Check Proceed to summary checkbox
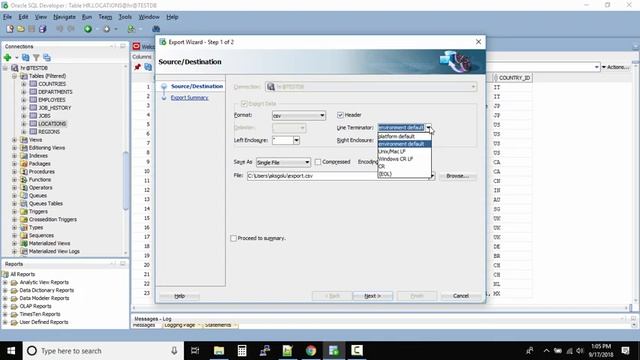This screenshot has height=360, width=640. pyautogui.click(x=233, y=238)
